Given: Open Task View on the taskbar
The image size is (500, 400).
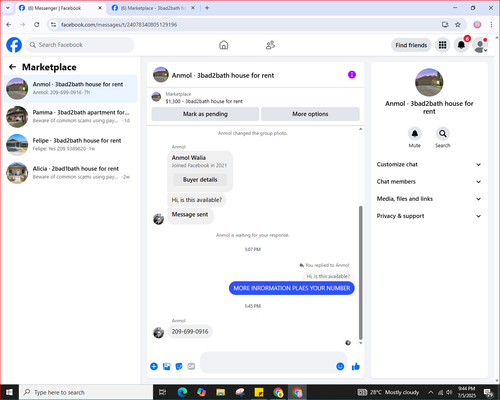Looking at the screenshot, I should click(163, 392).
